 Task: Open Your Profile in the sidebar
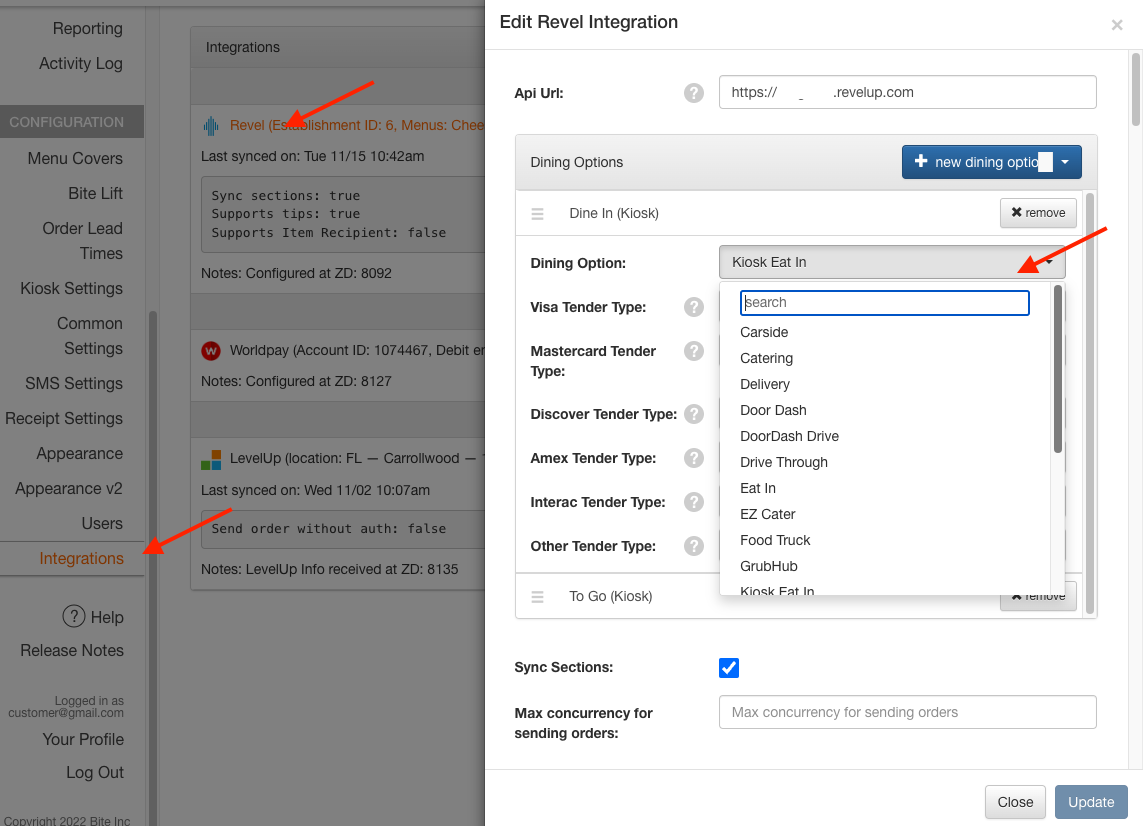point(83,739)
